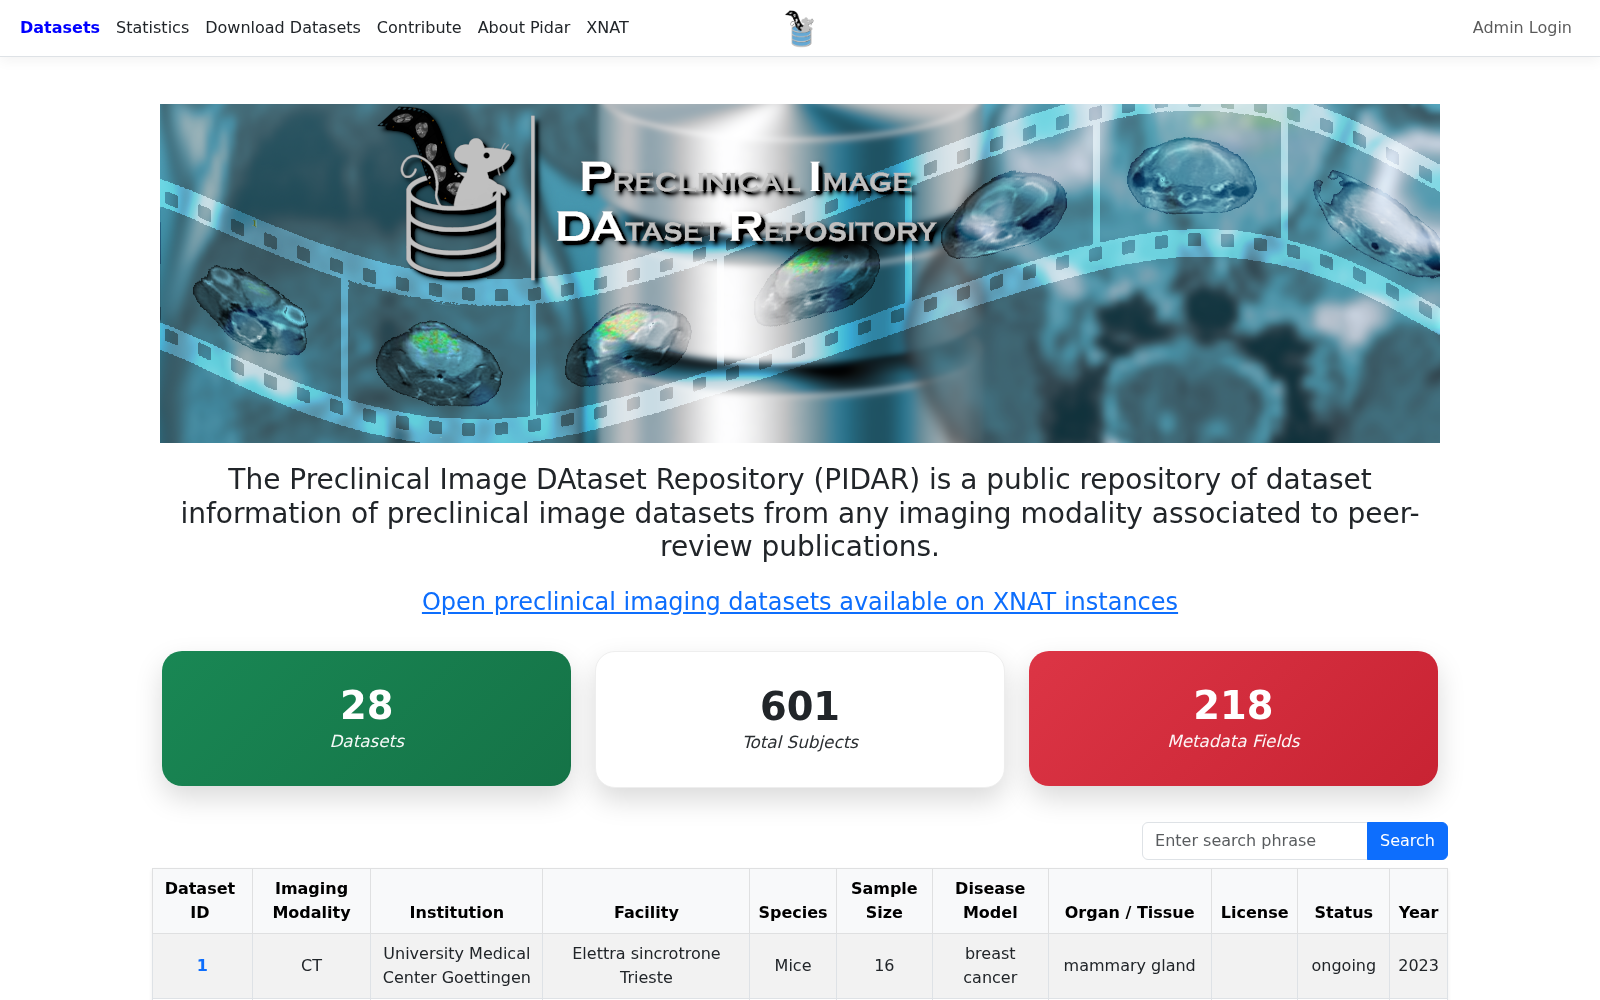This screenshot has width=1600, height=1000.
Task: Click the PIDAR description paragraph
Action: coord(800,512)
